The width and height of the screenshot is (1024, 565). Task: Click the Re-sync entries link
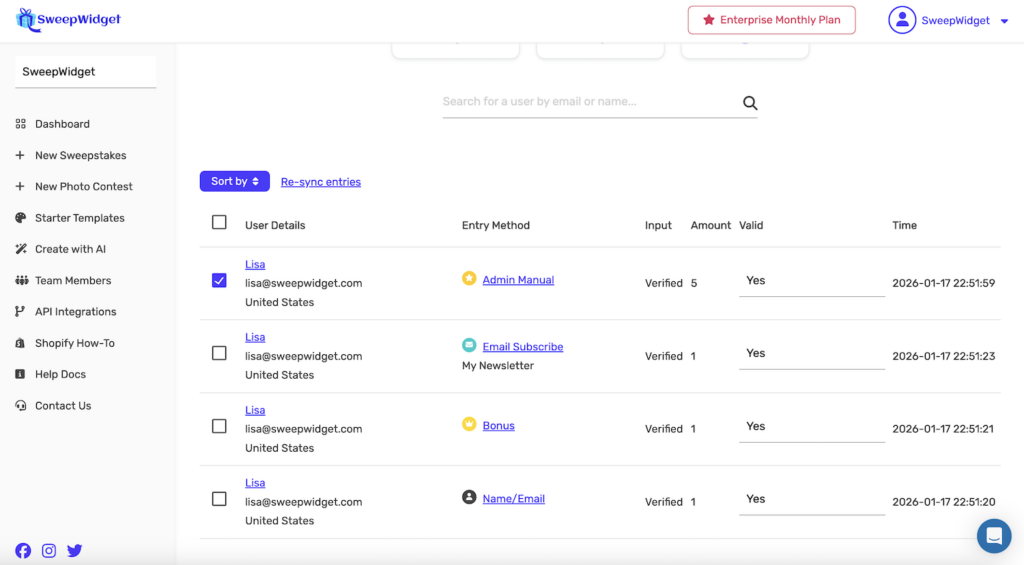[x=320, y=182]
